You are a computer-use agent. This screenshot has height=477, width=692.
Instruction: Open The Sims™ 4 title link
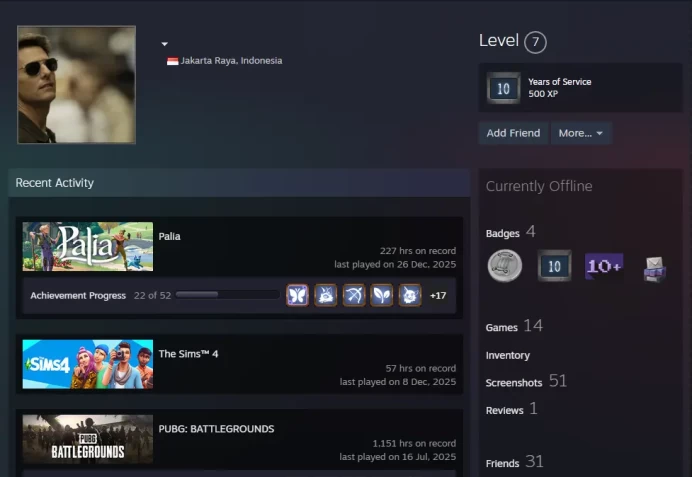tap(188, 354)
